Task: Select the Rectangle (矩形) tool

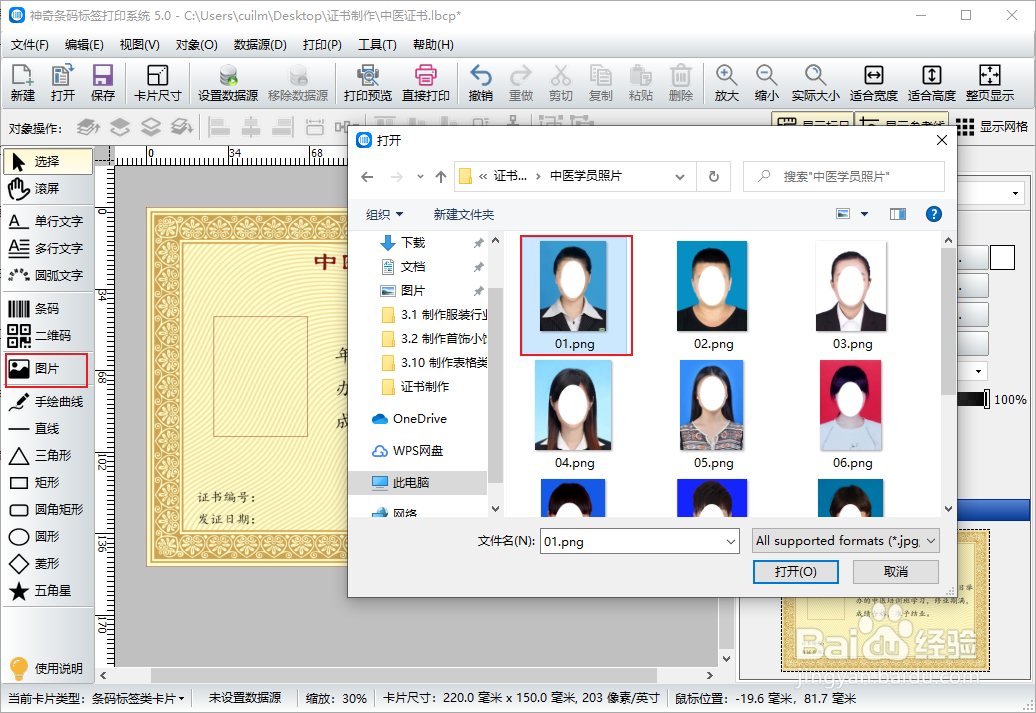Action: [x=48, y=482]
